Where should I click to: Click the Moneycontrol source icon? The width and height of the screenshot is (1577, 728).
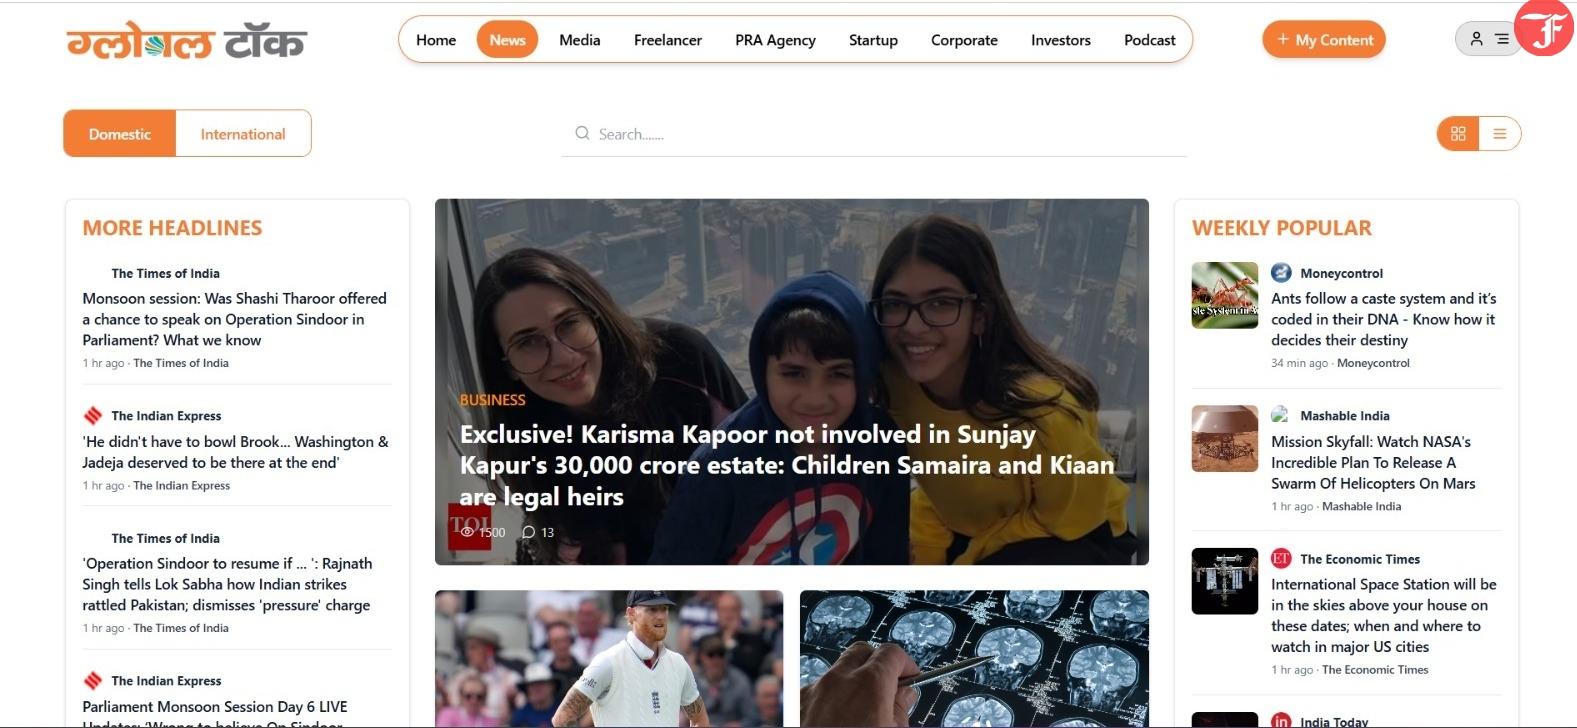click(1281, 272)
